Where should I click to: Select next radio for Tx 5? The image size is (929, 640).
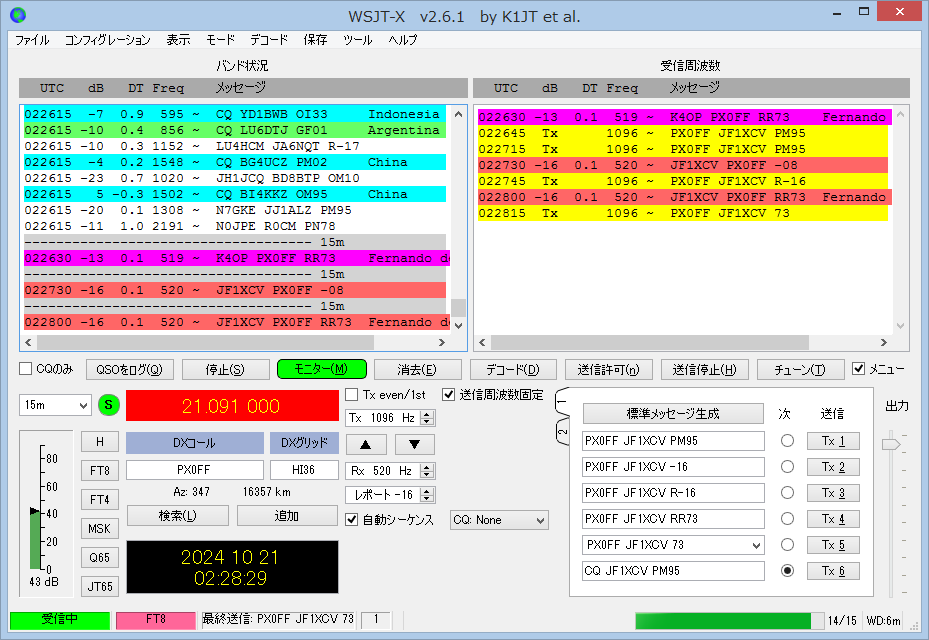click(x=787, y=545)
